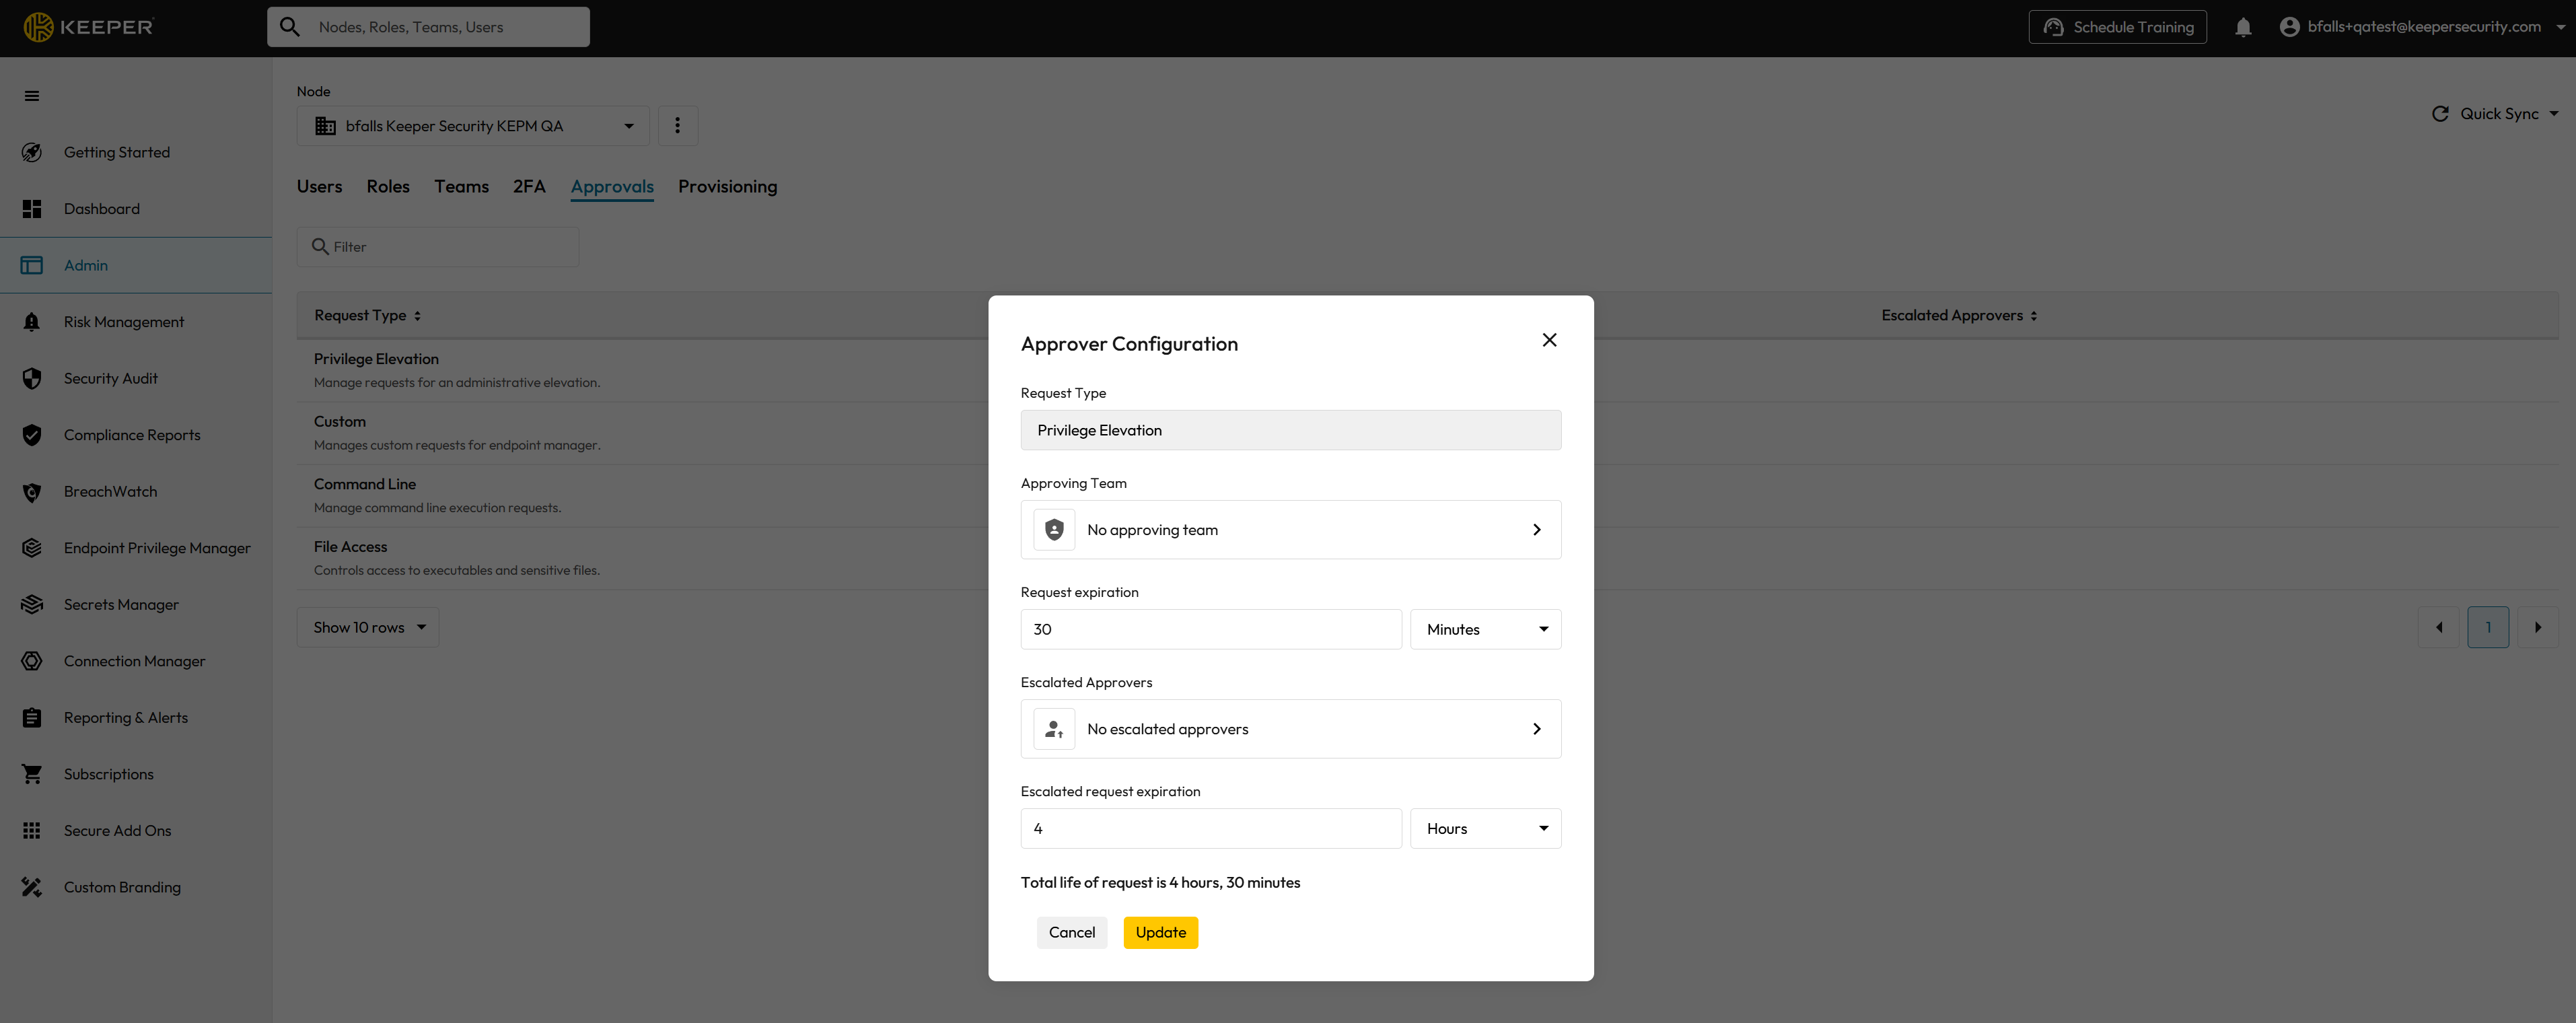2576x1023 pixels.
Task: Click the notifications bell icon
Action: 2243,27
